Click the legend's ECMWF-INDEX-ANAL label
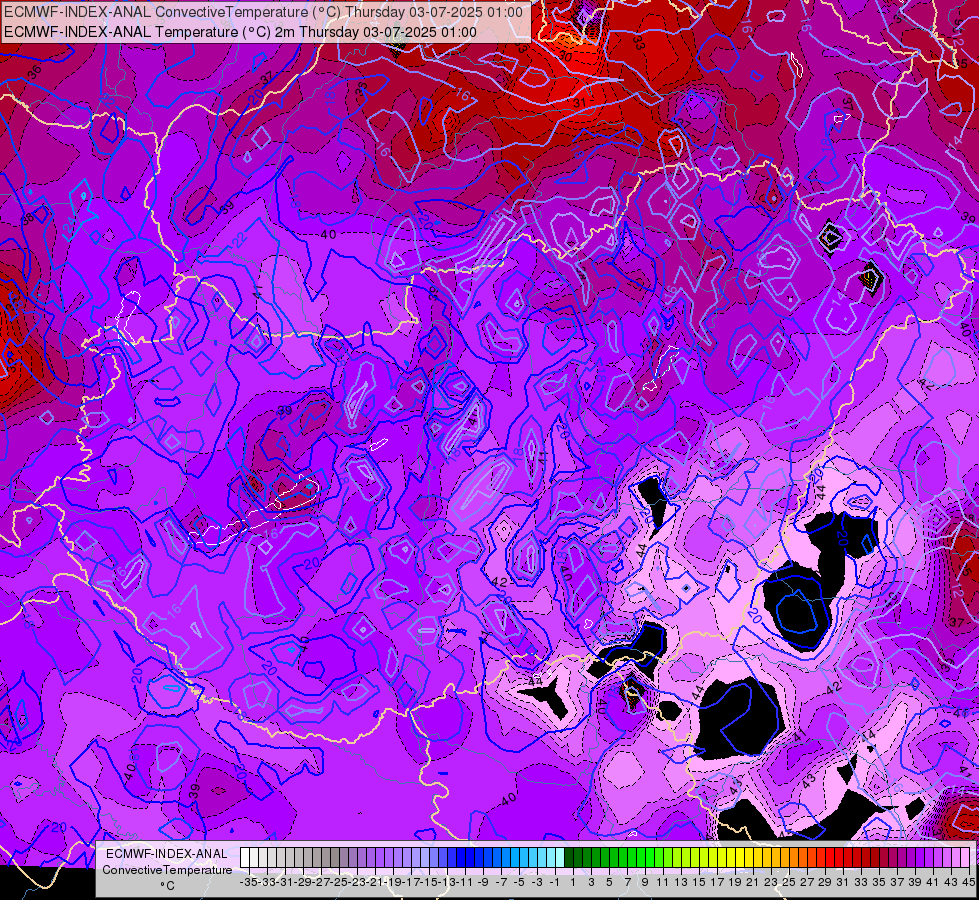The width and height of the screenshot is (979, 900). 167,854
